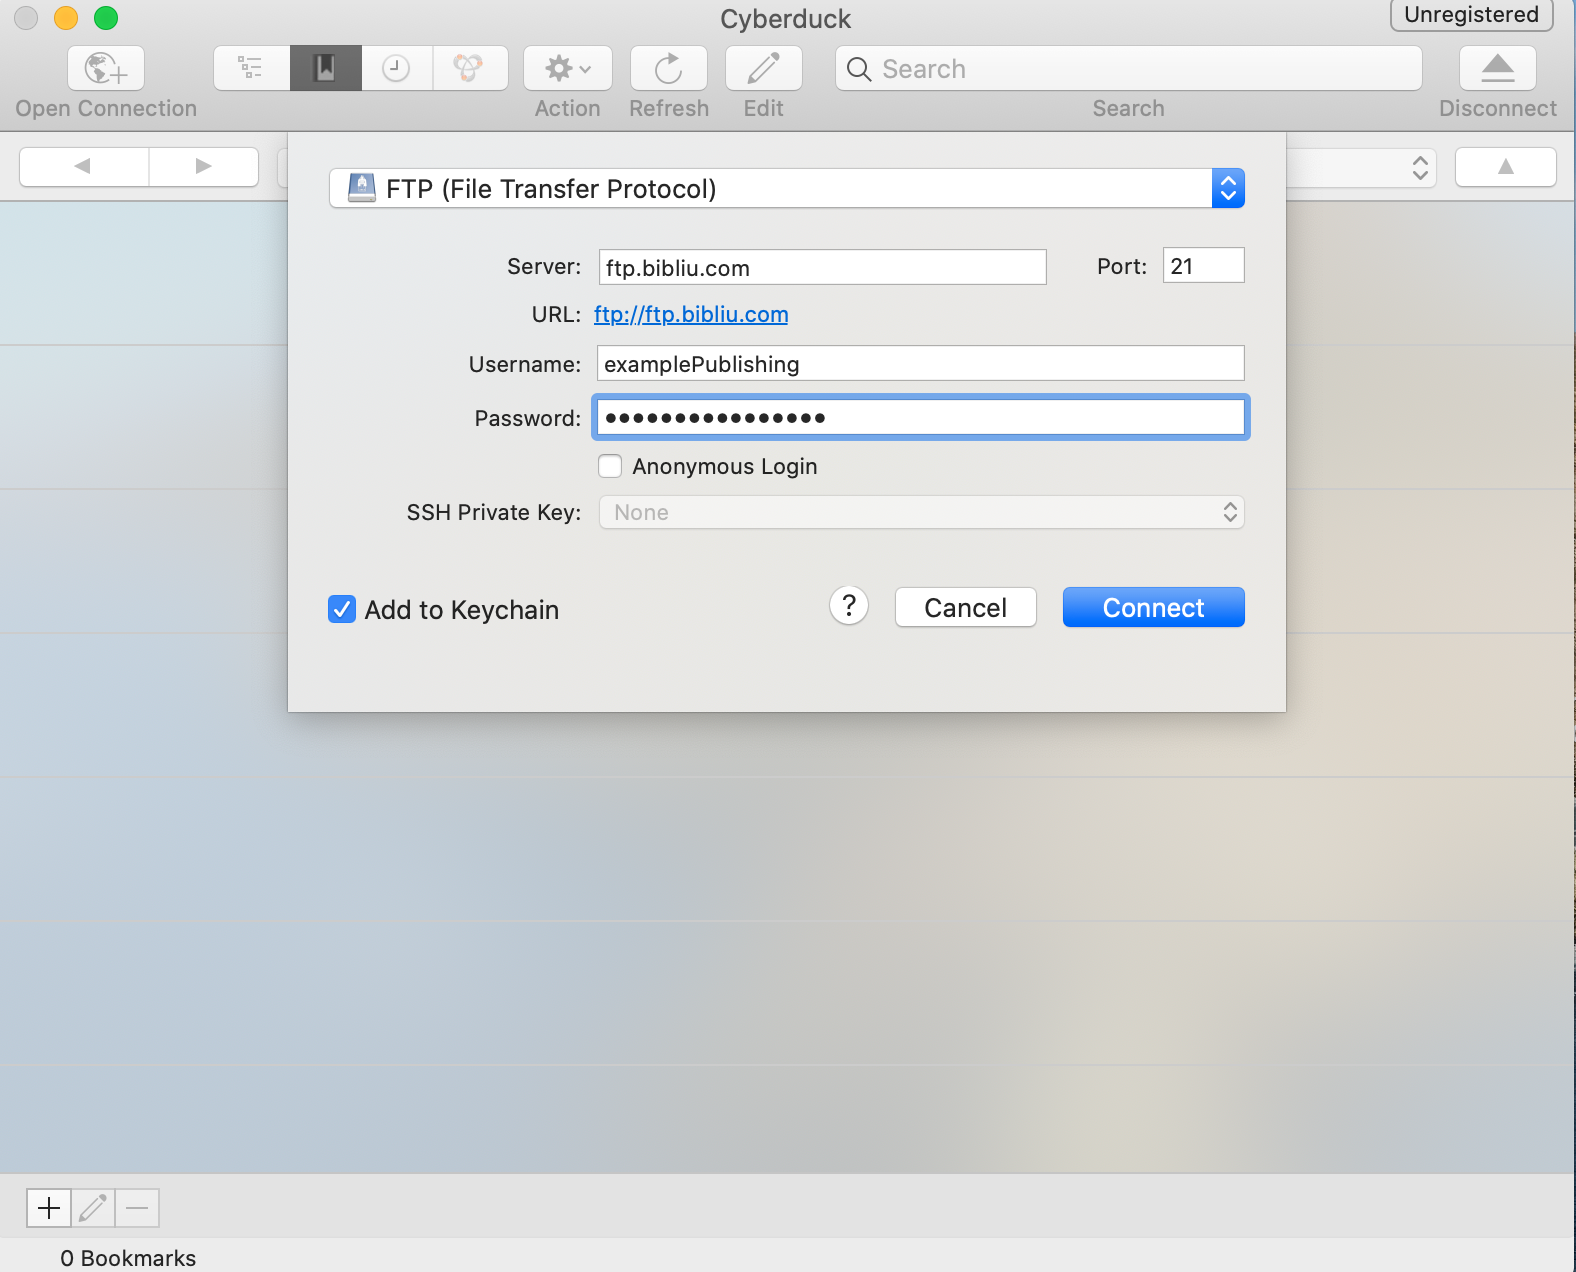This screenshot has width=1576, height=1272.
Task: Click the Edit pencil toolbar icon
Action: [x=763, y=68]
